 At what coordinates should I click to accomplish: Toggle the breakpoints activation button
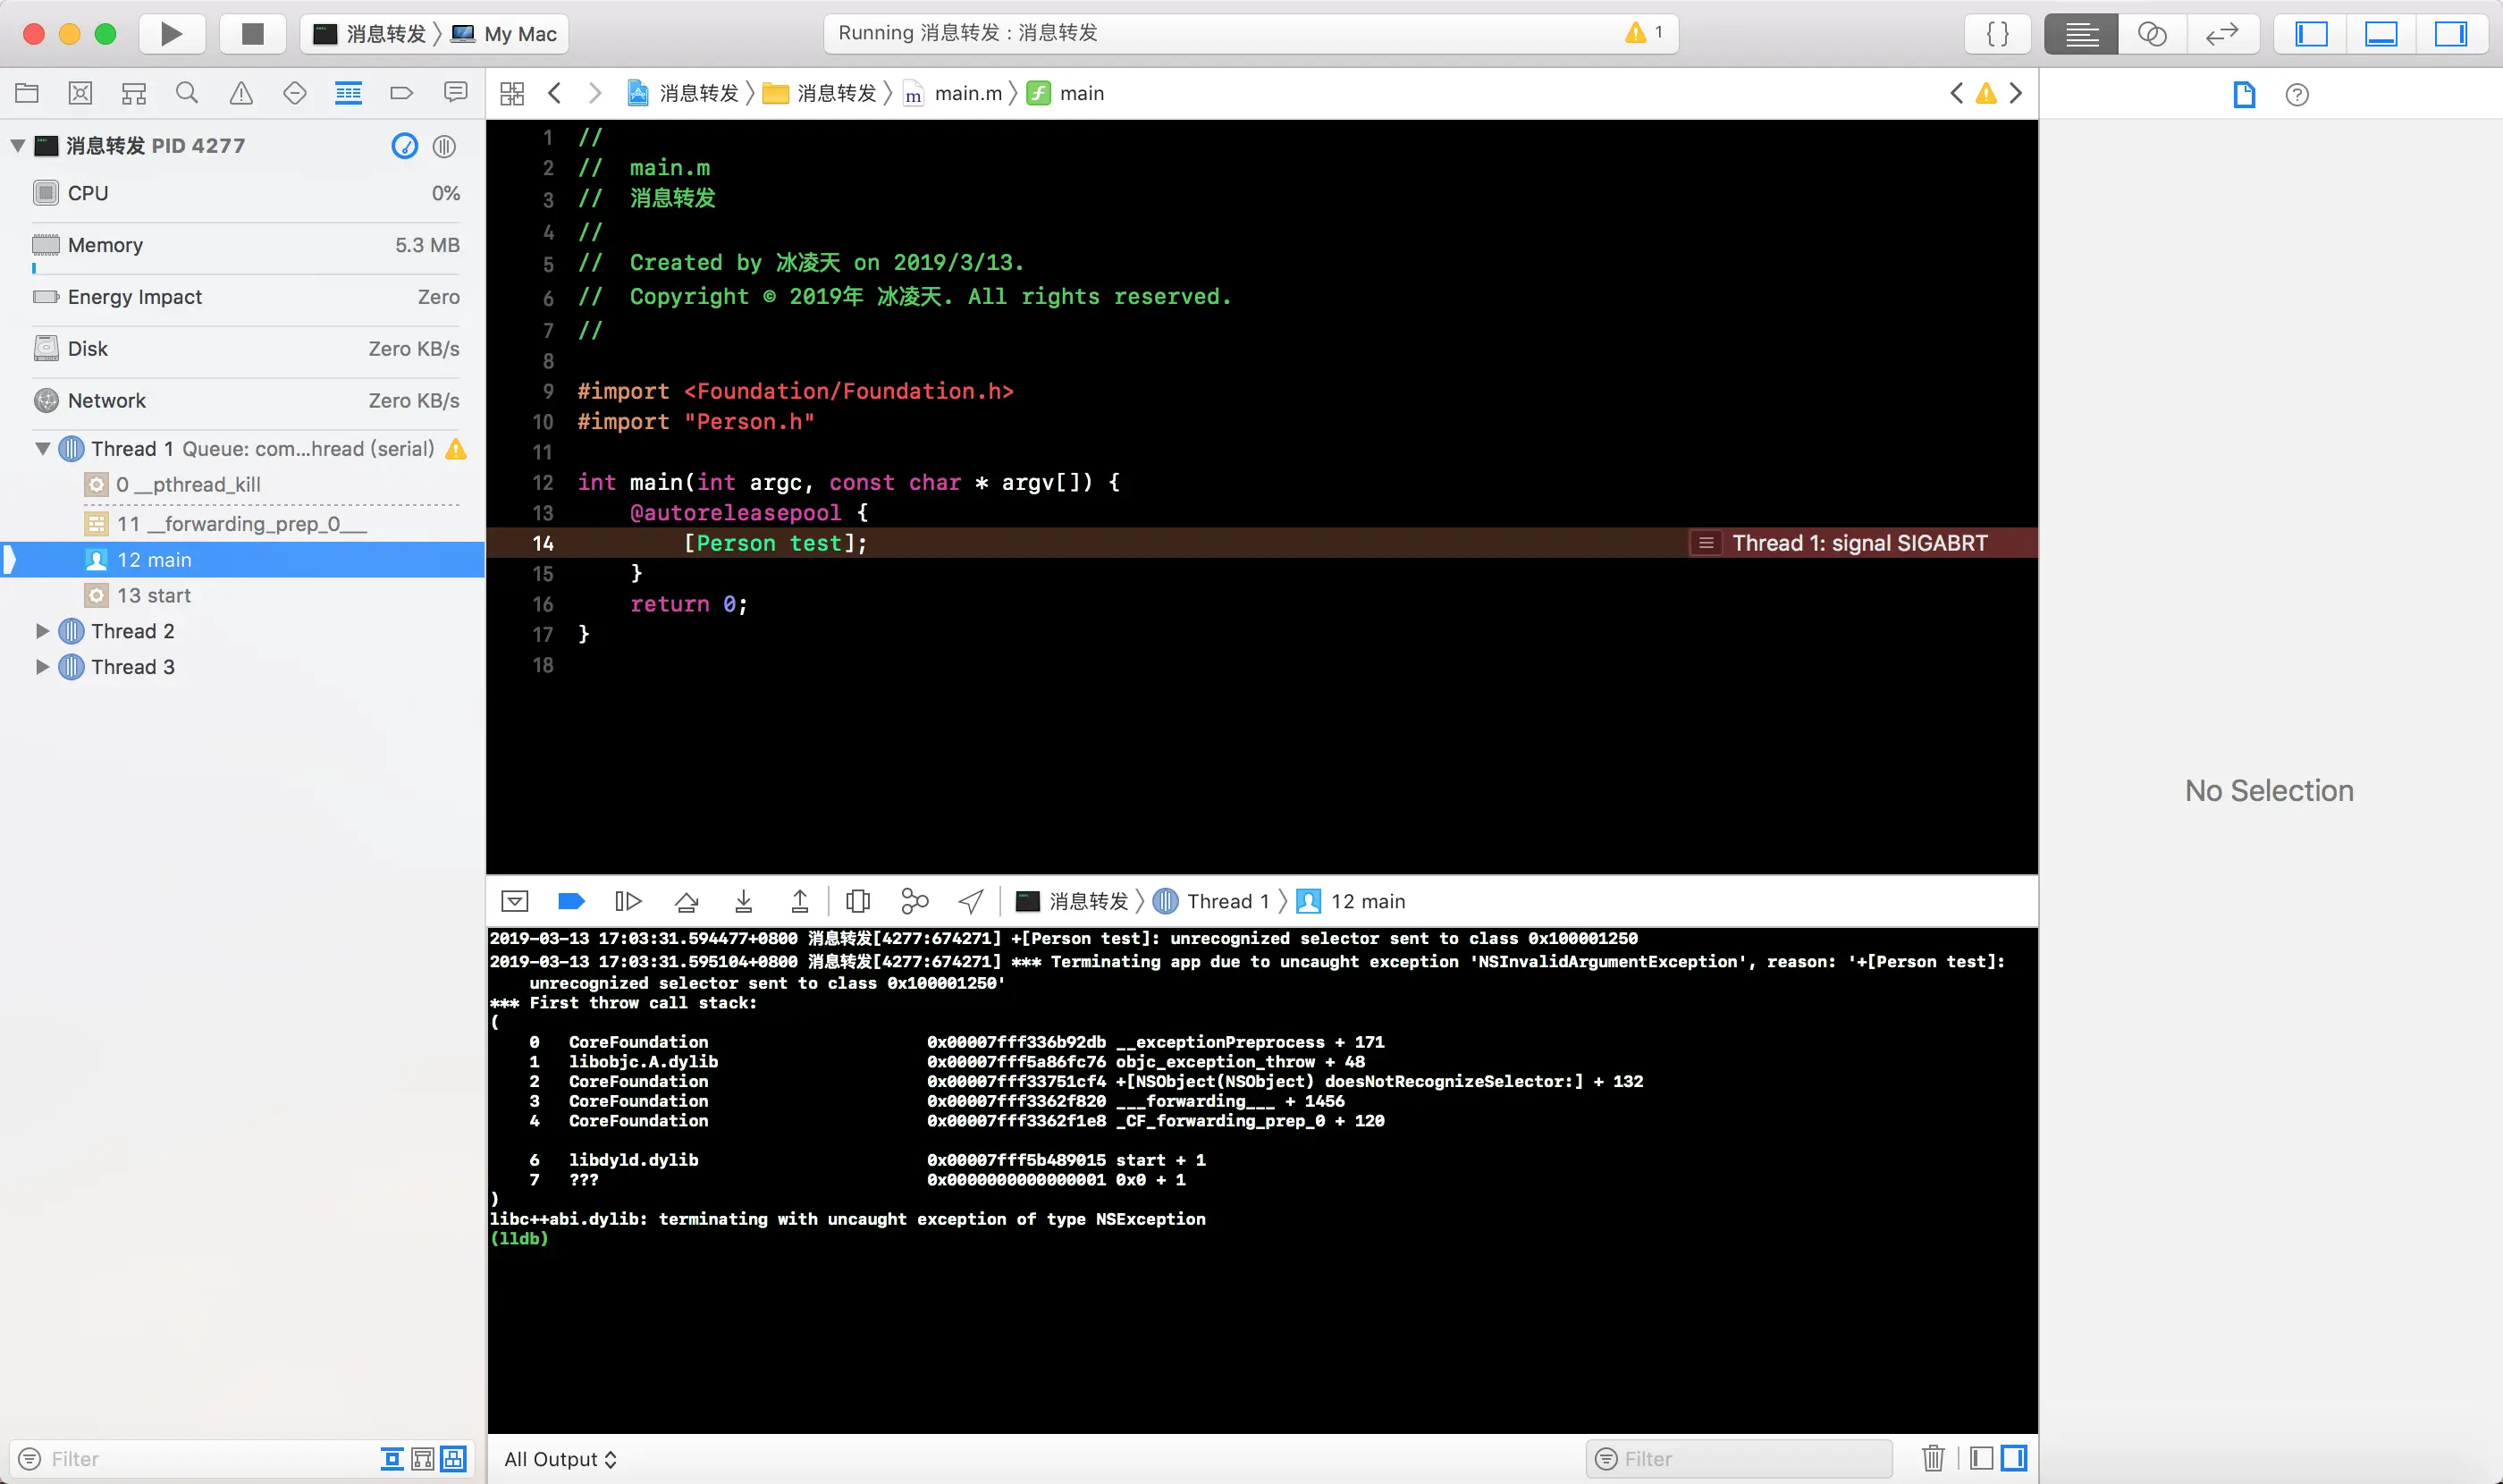(x=571, y=901)
